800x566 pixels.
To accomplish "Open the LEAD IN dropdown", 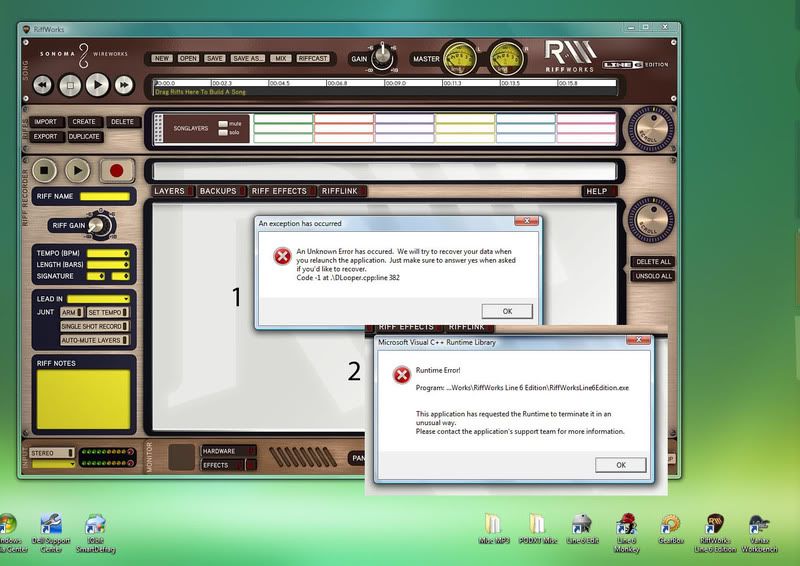I will tap(98, 299).
